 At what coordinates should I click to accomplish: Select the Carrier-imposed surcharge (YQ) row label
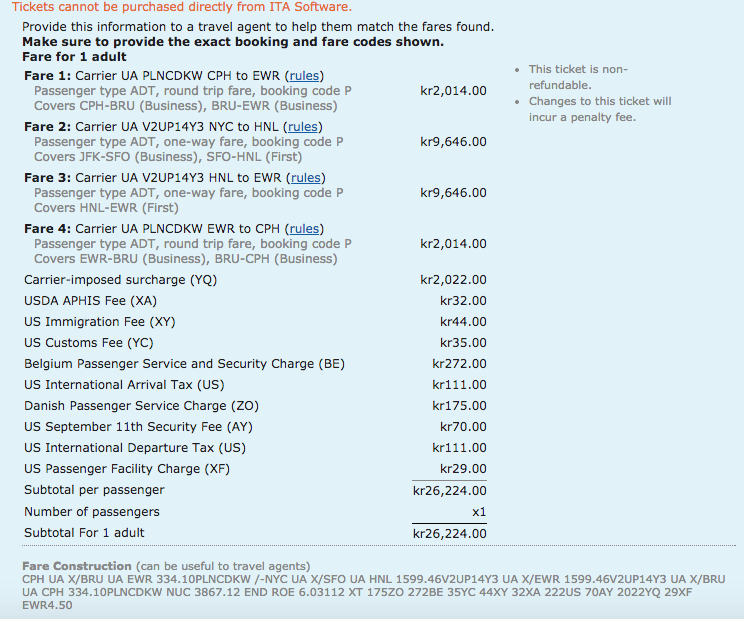(x=120, y=280)
